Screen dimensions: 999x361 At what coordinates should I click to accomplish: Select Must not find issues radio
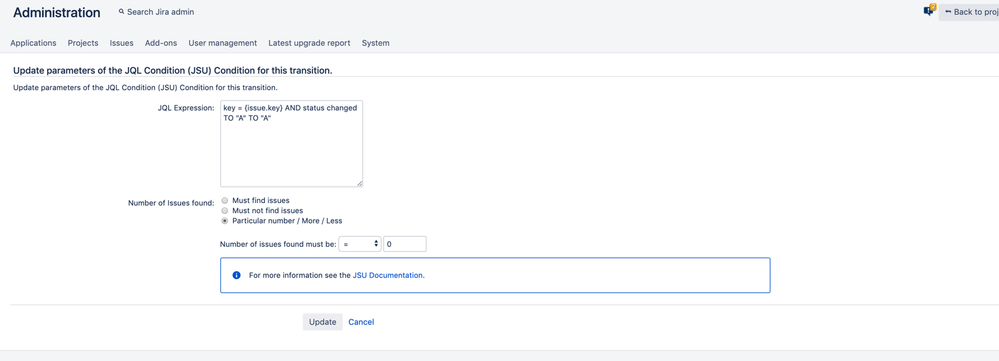pyautogui.click(x=224, y=210)
